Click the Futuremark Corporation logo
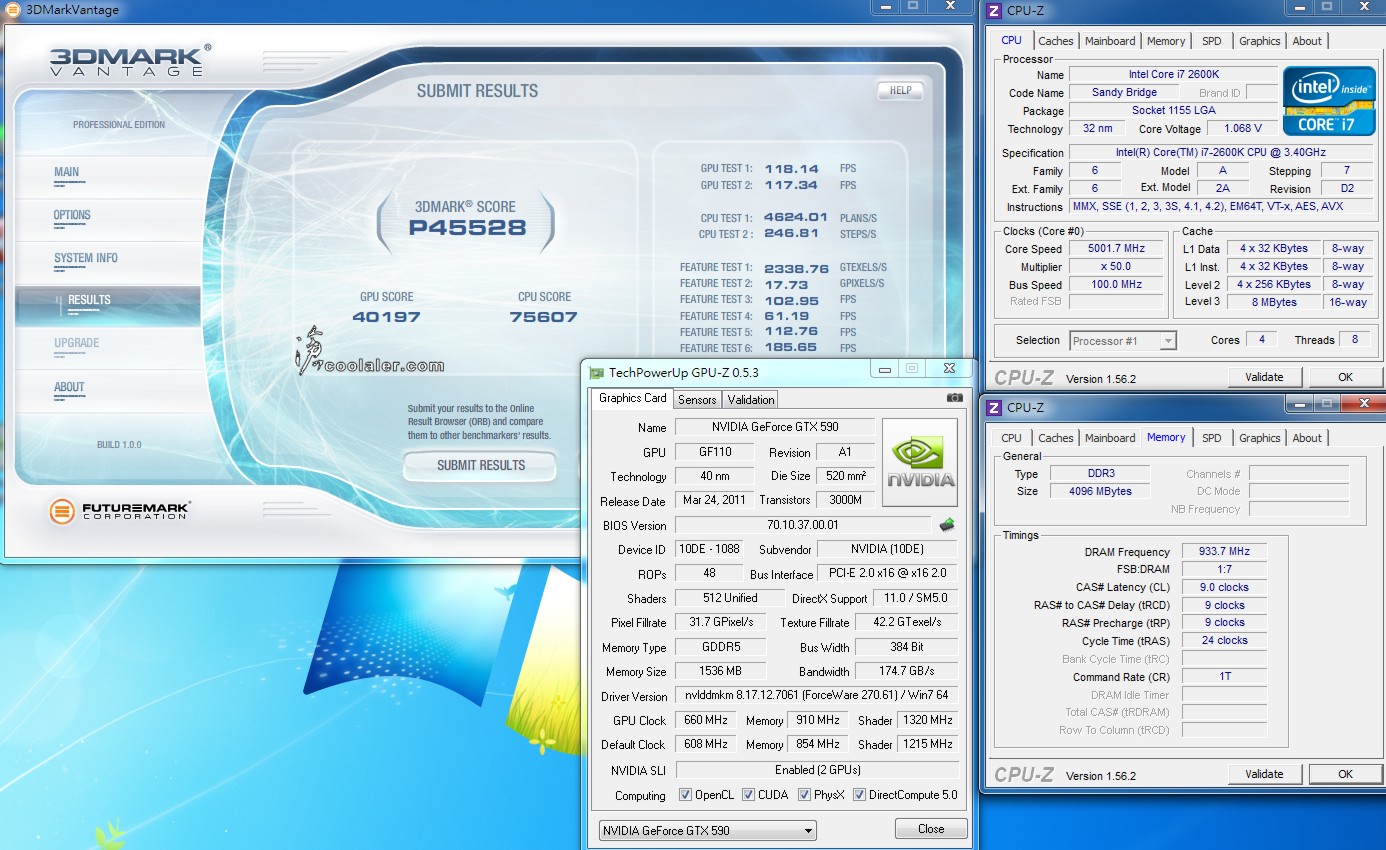Screen dimensions: 1386x850 119,512
